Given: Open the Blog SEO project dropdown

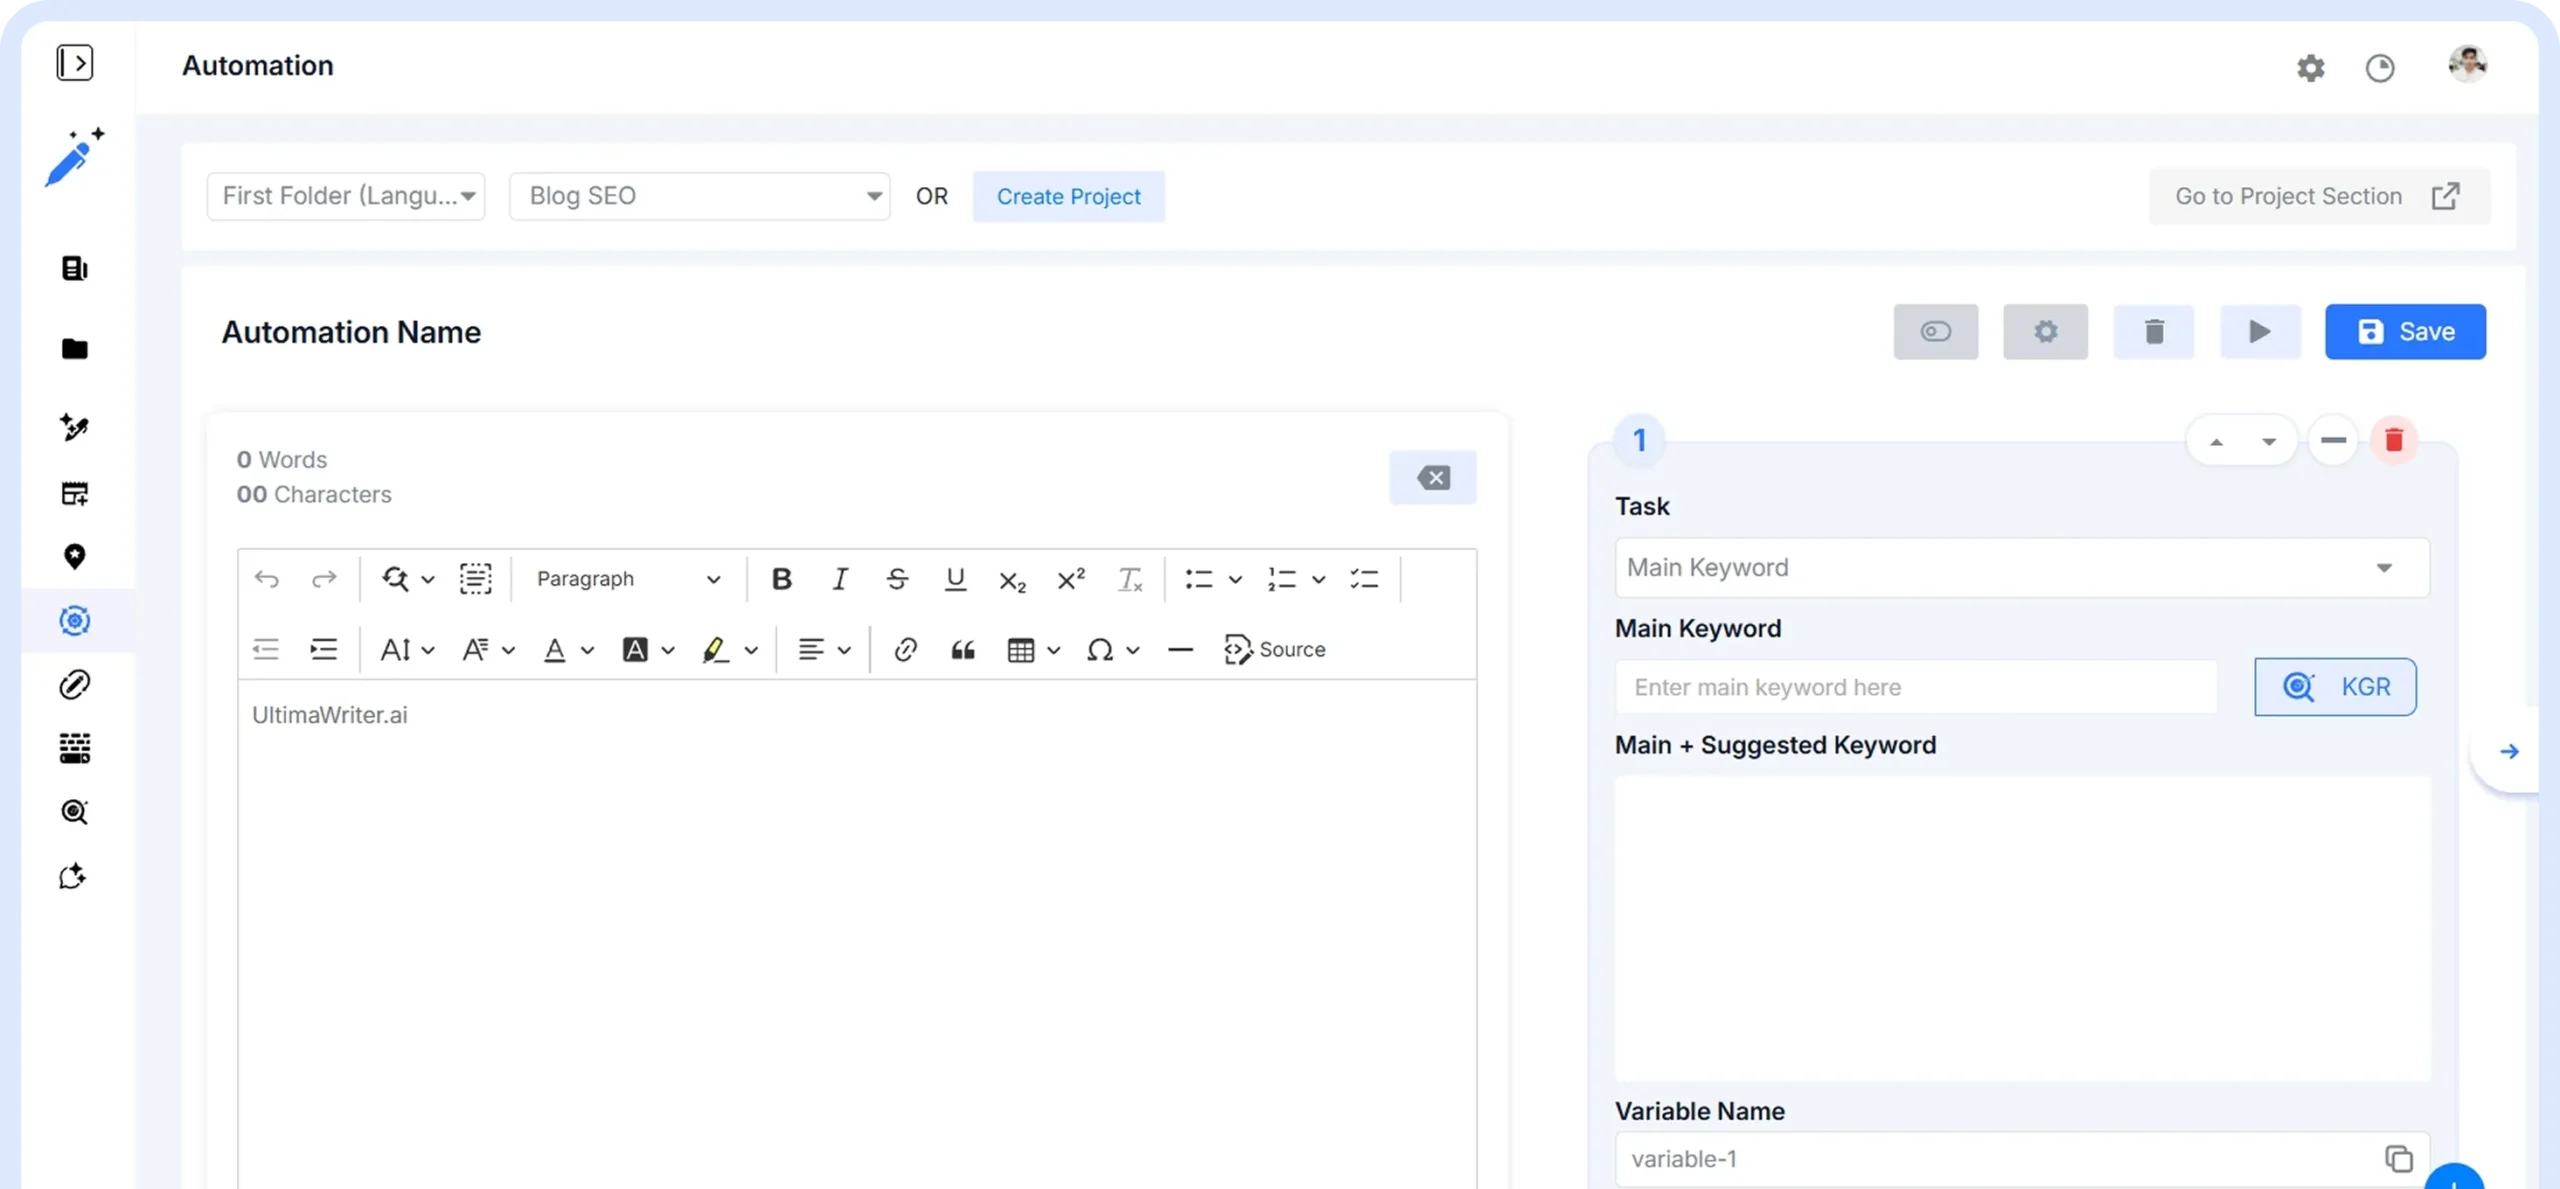Looking at the screenshot, I should click(x=699, y=196).
